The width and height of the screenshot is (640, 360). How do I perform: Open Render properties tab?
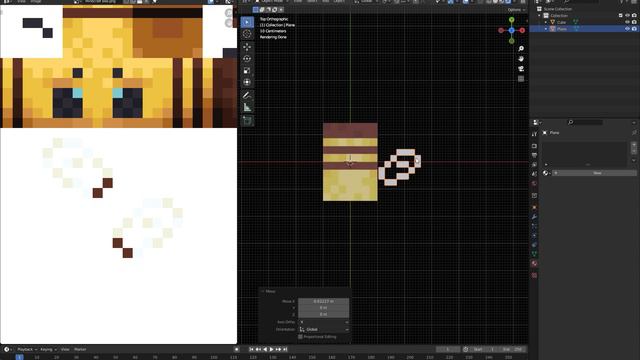pos(534,146)
